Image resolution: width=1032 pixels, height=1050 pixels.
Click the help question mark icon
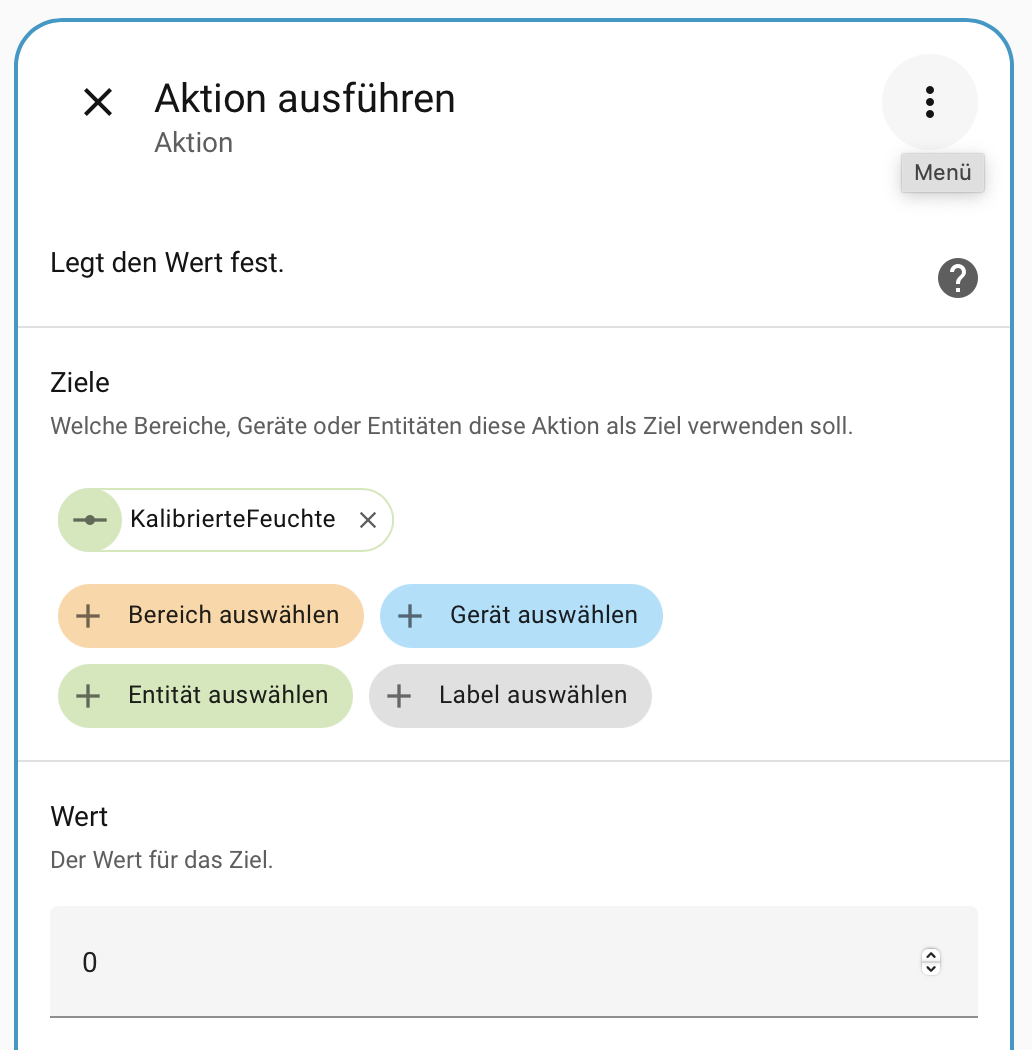(x=957, y=278)
